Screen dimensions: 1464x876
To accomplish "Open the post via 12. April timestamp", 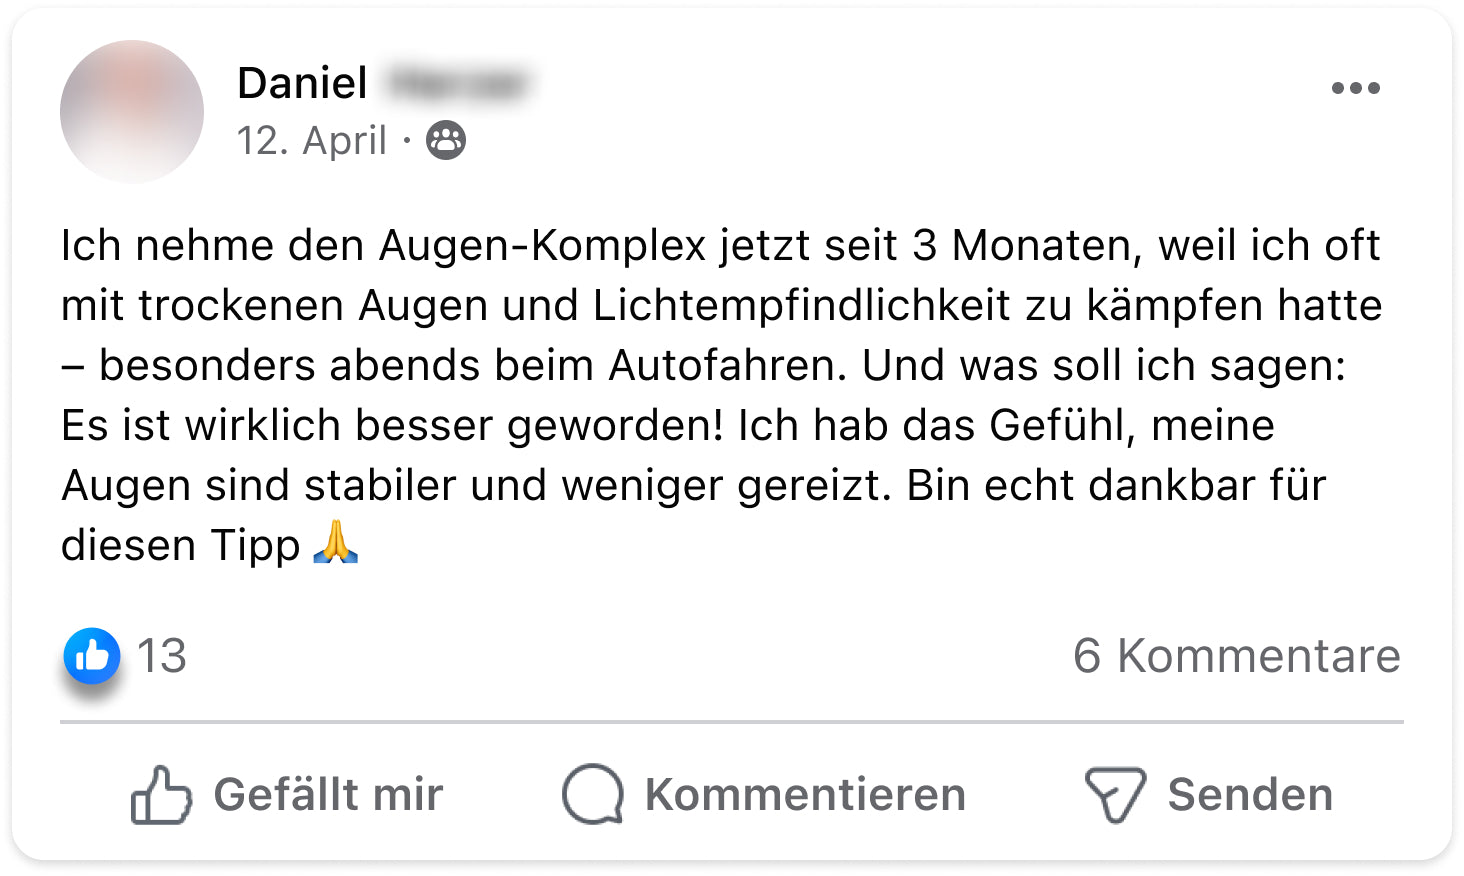I will point(311,141).
